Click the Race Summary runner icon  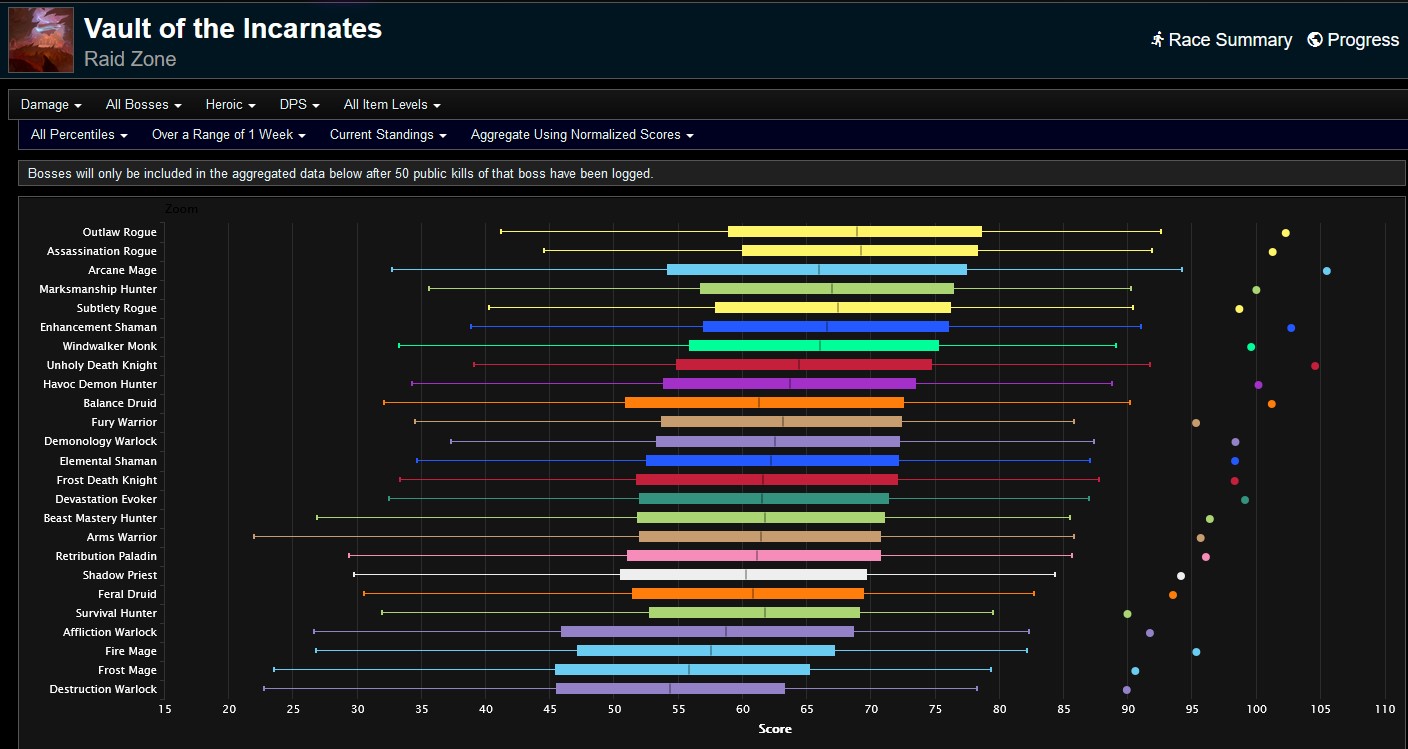coord(1158,40)
